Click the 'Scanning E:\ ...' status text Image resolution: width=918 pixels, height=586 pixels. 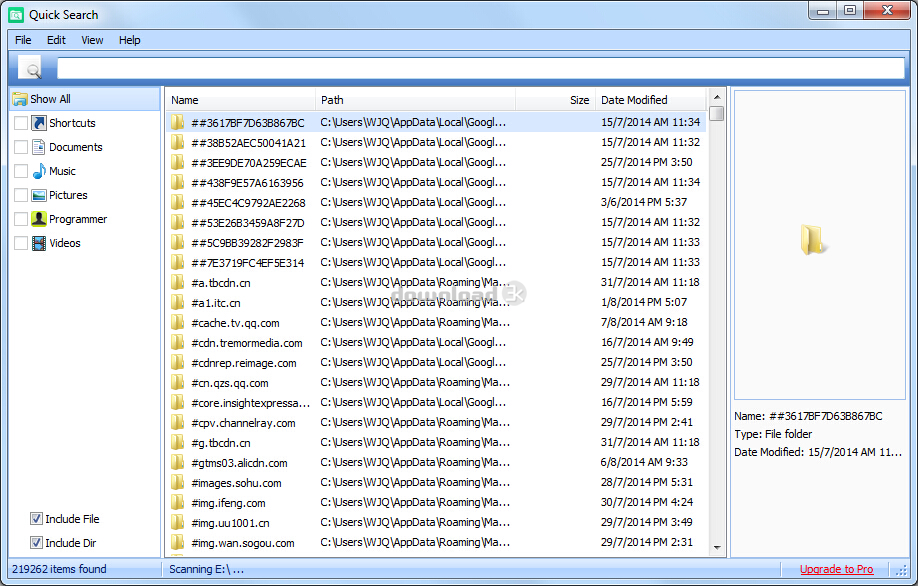pyautogui.click(x=207, y=569)
